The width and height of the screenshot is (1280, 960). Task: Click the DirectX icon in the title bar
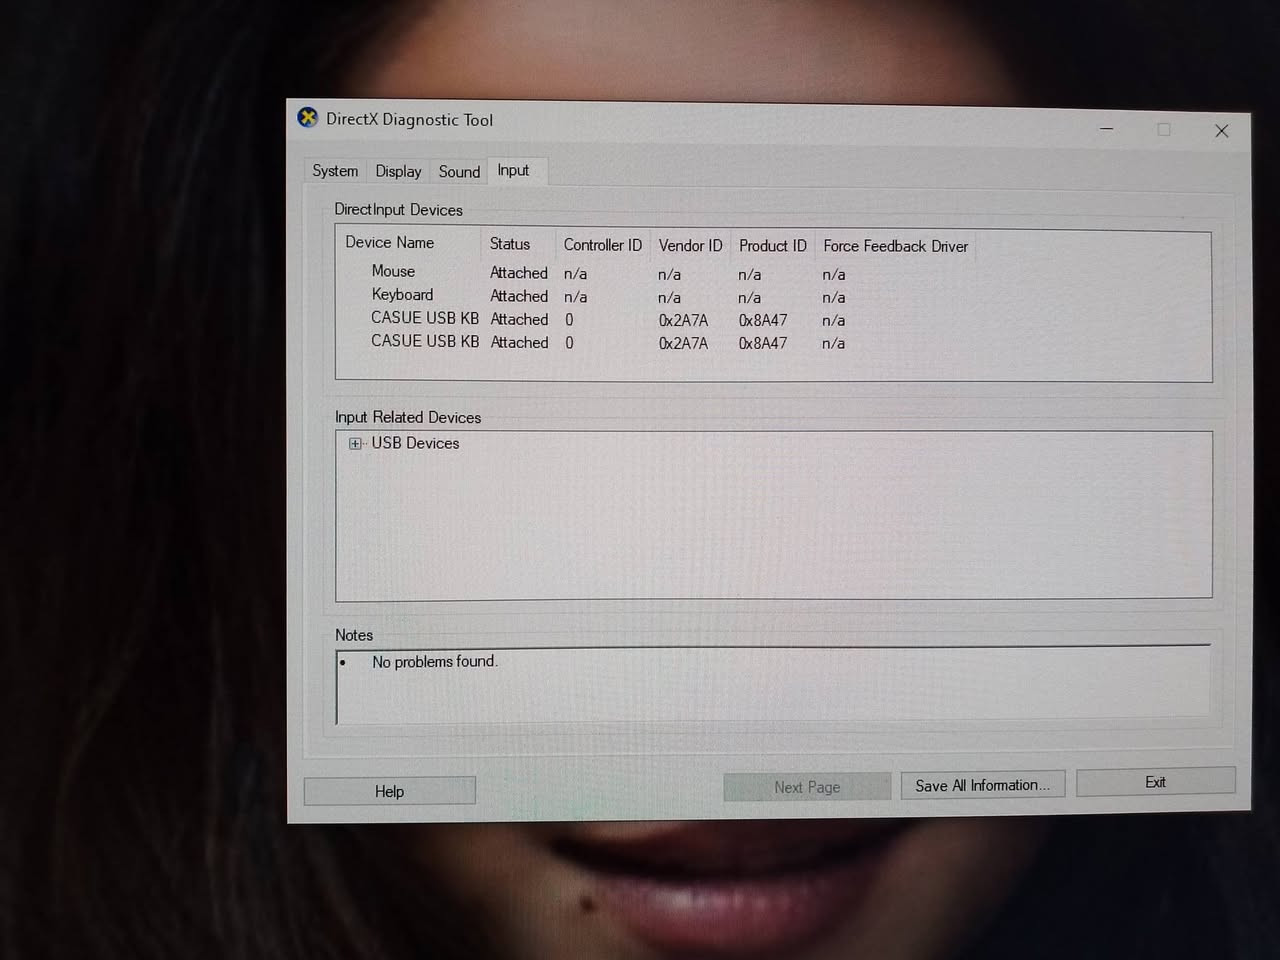(308, 118)
